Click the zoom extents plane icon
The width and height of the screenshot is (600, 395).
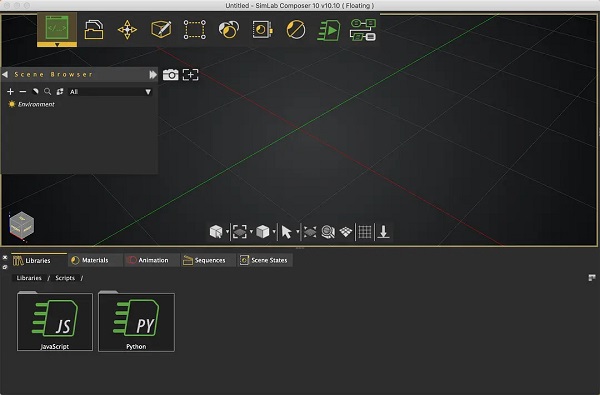point(310,232)
